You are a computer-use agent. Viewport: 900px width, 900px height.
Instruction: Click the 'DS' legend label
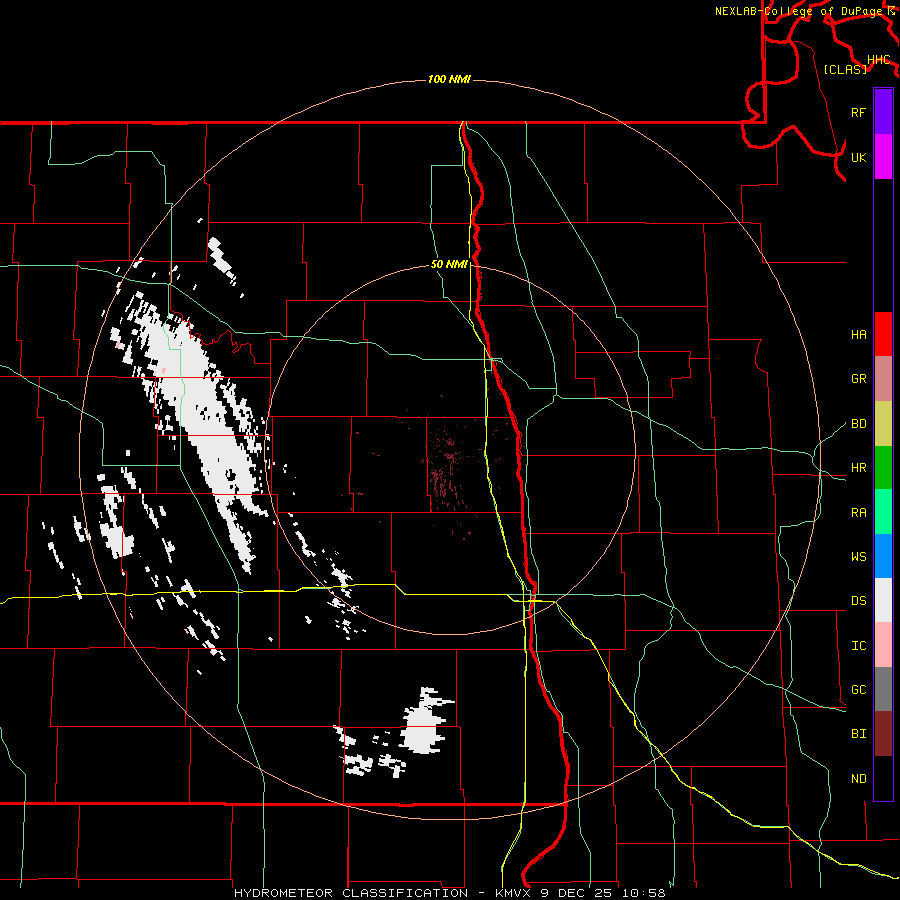pyautogui.click(x=858, y=601)
